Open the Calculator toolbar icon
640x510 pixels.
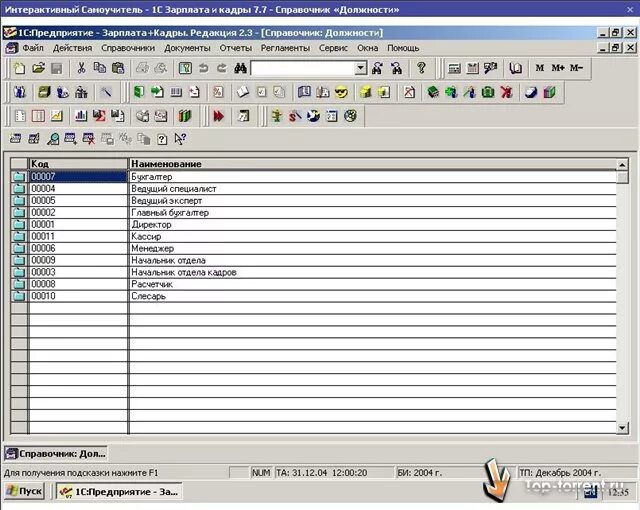(454, 68)
